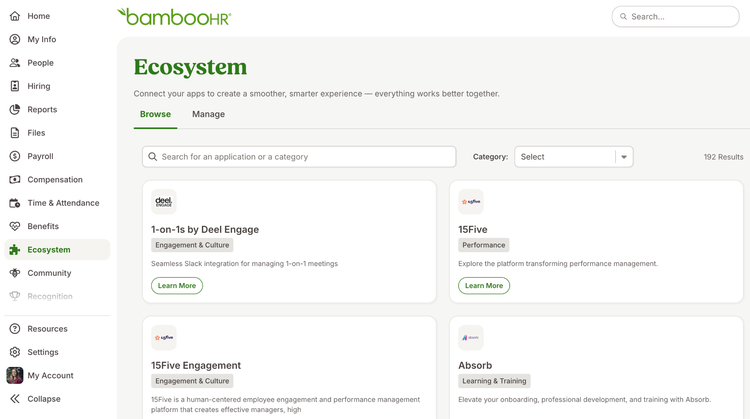Click the Payroll dollar coin icon
The image size is (750, 419).
coord(15,156)
